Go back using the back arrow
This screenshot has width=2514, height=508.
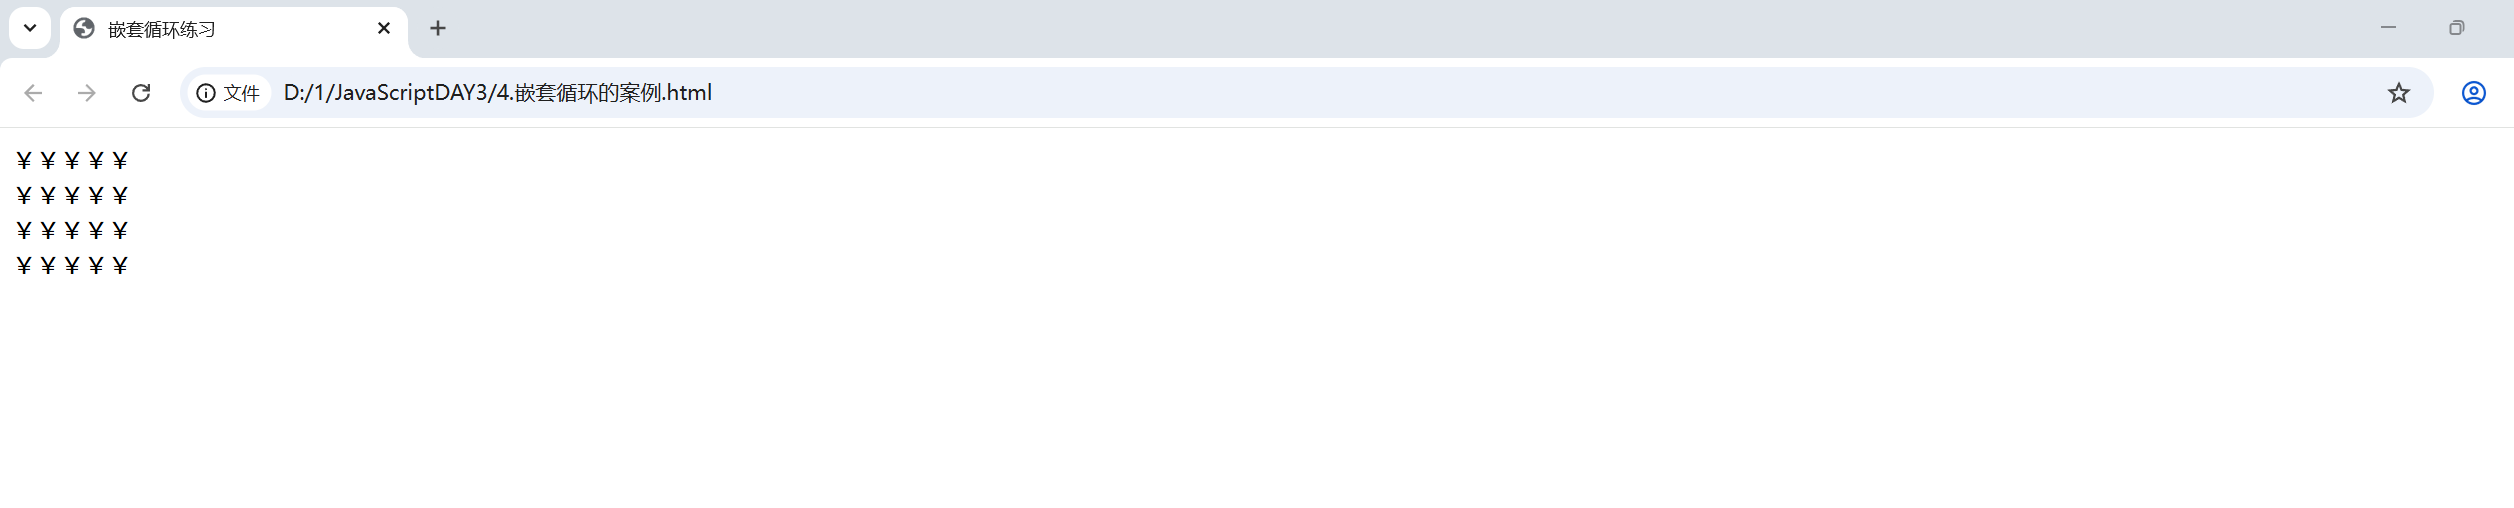point(33,93)
